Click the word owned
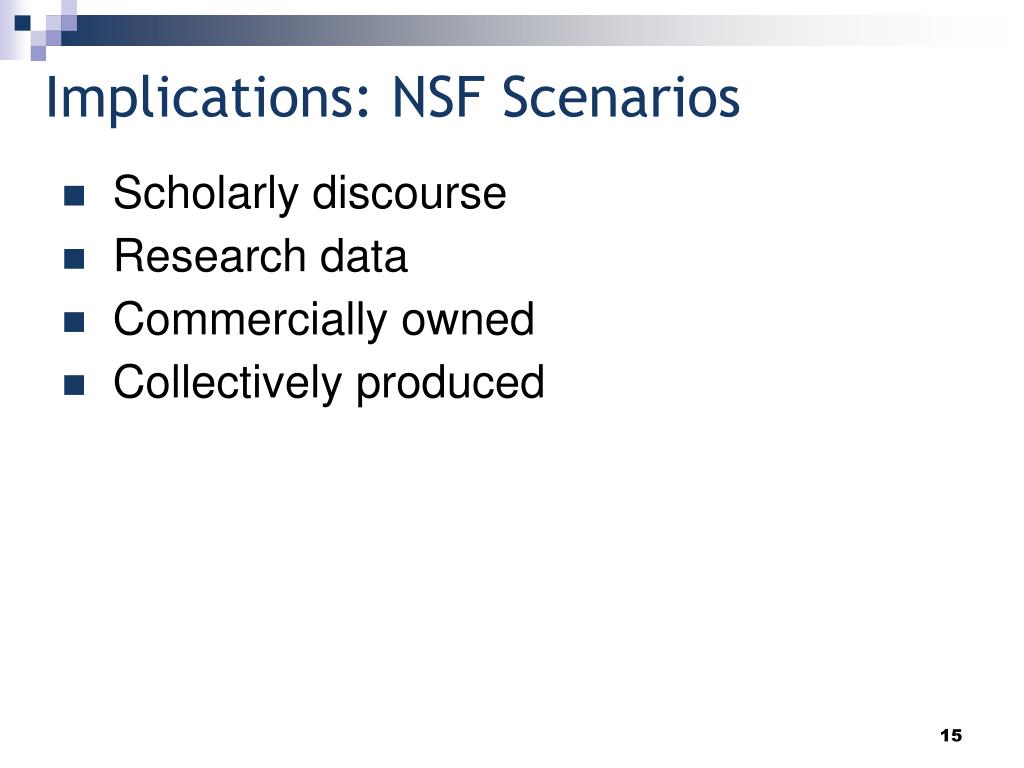This screenshot has height=768, width=1024. 468,319
